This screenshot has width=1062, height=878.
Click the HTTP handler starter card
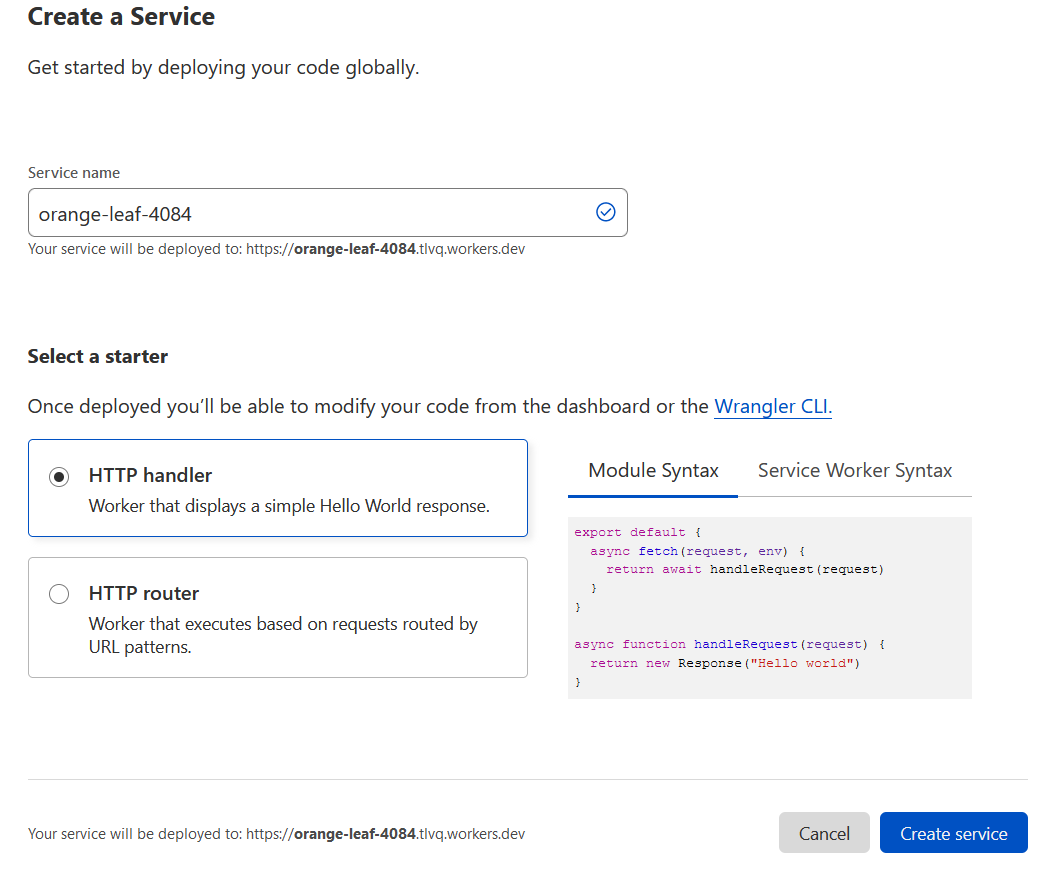(x=277, y=488)
